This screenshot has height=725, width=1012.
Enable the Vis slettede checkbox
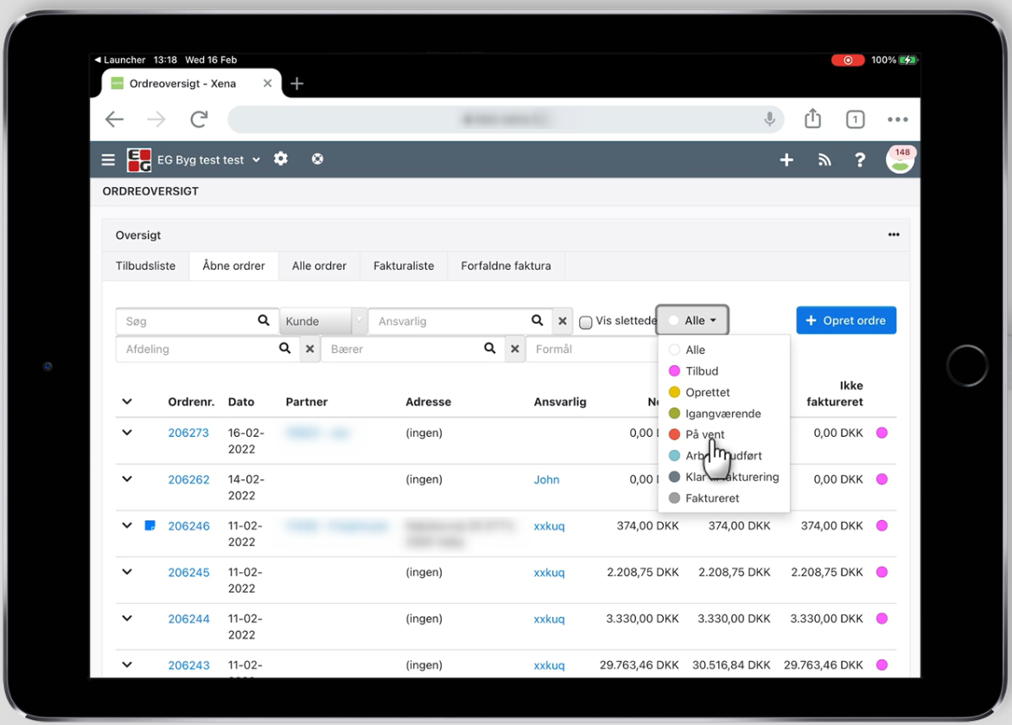[x=586, y=322]
